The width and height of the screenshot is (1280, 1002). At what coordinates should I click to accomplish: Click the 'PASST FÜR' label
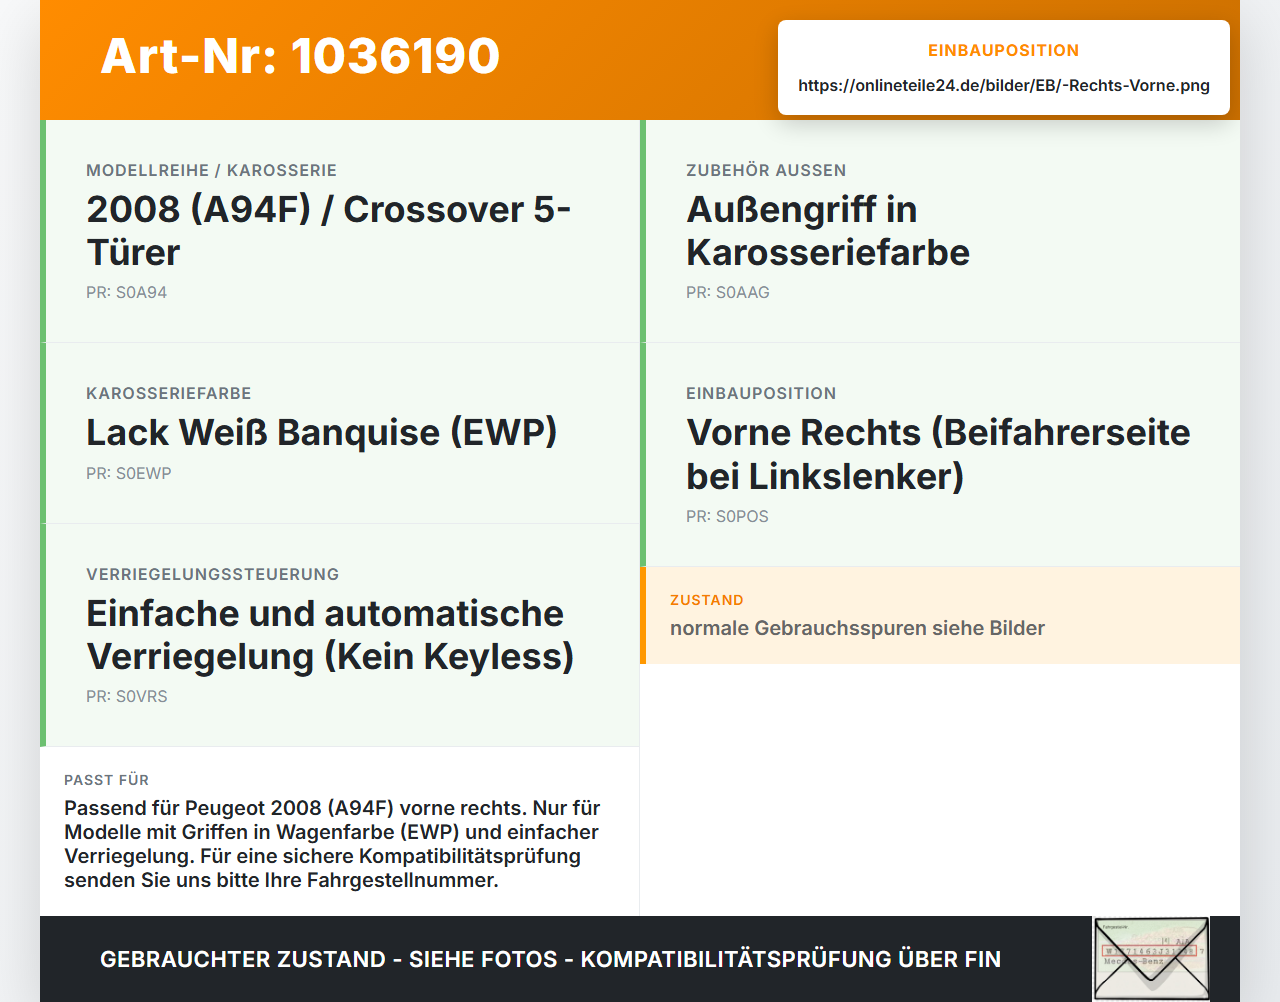tap(106, 780)
